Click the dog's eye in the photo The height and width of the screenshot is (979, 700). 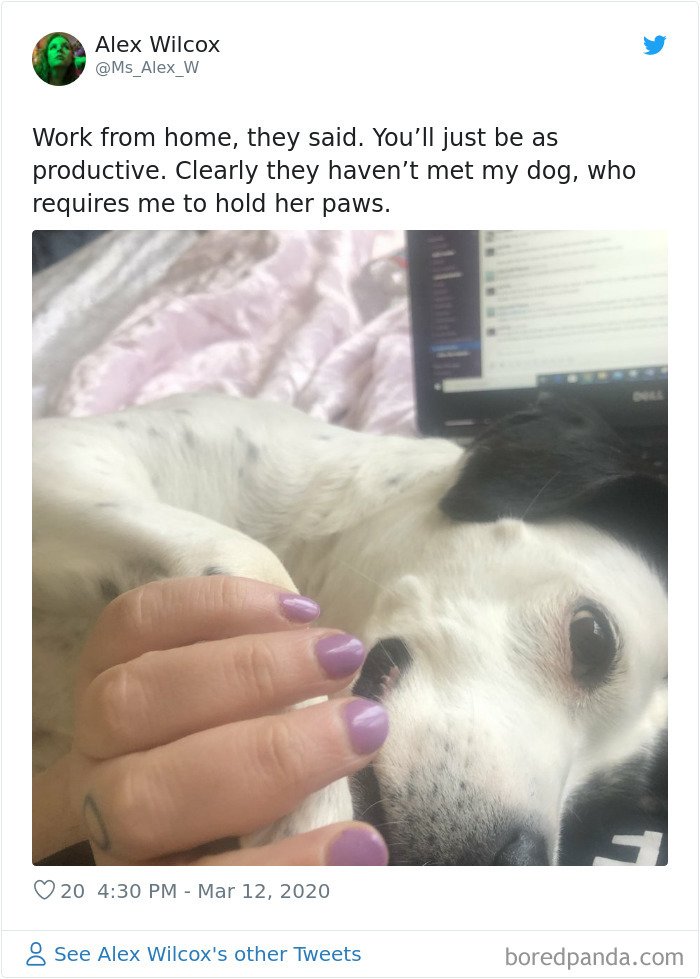592,642
